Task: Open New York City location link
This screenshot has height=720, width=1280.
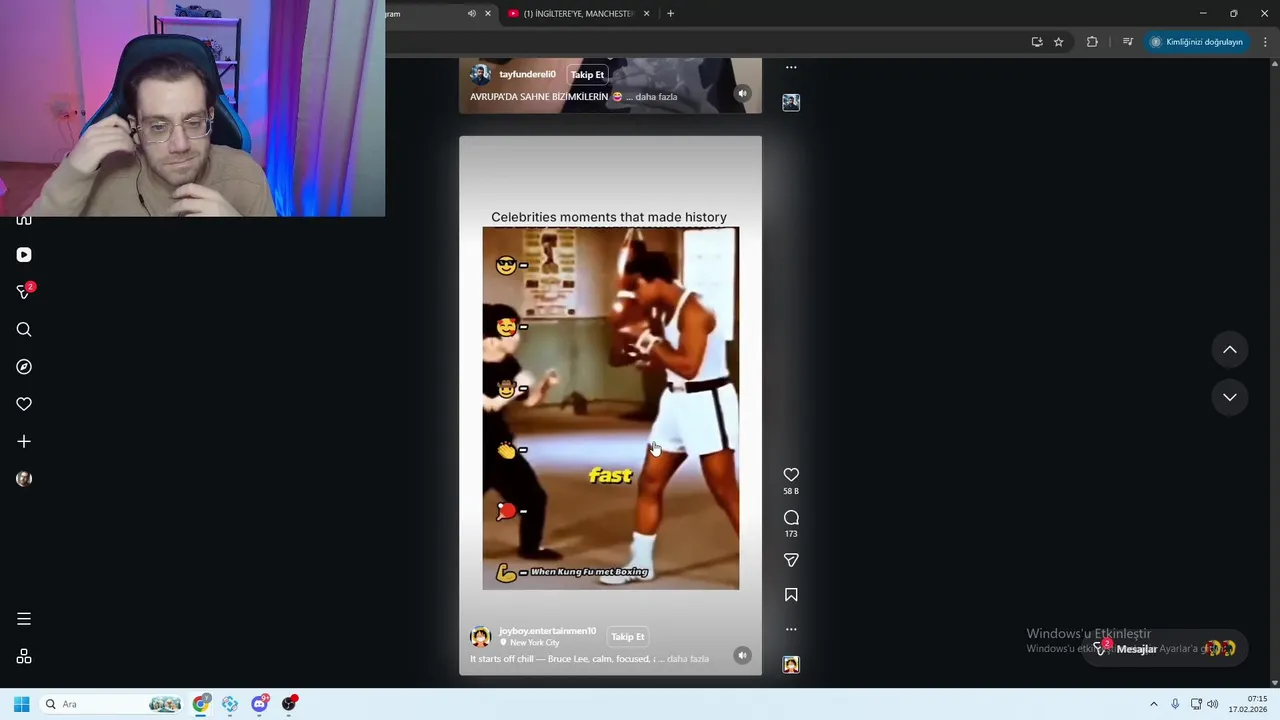Action: [535, 643]
